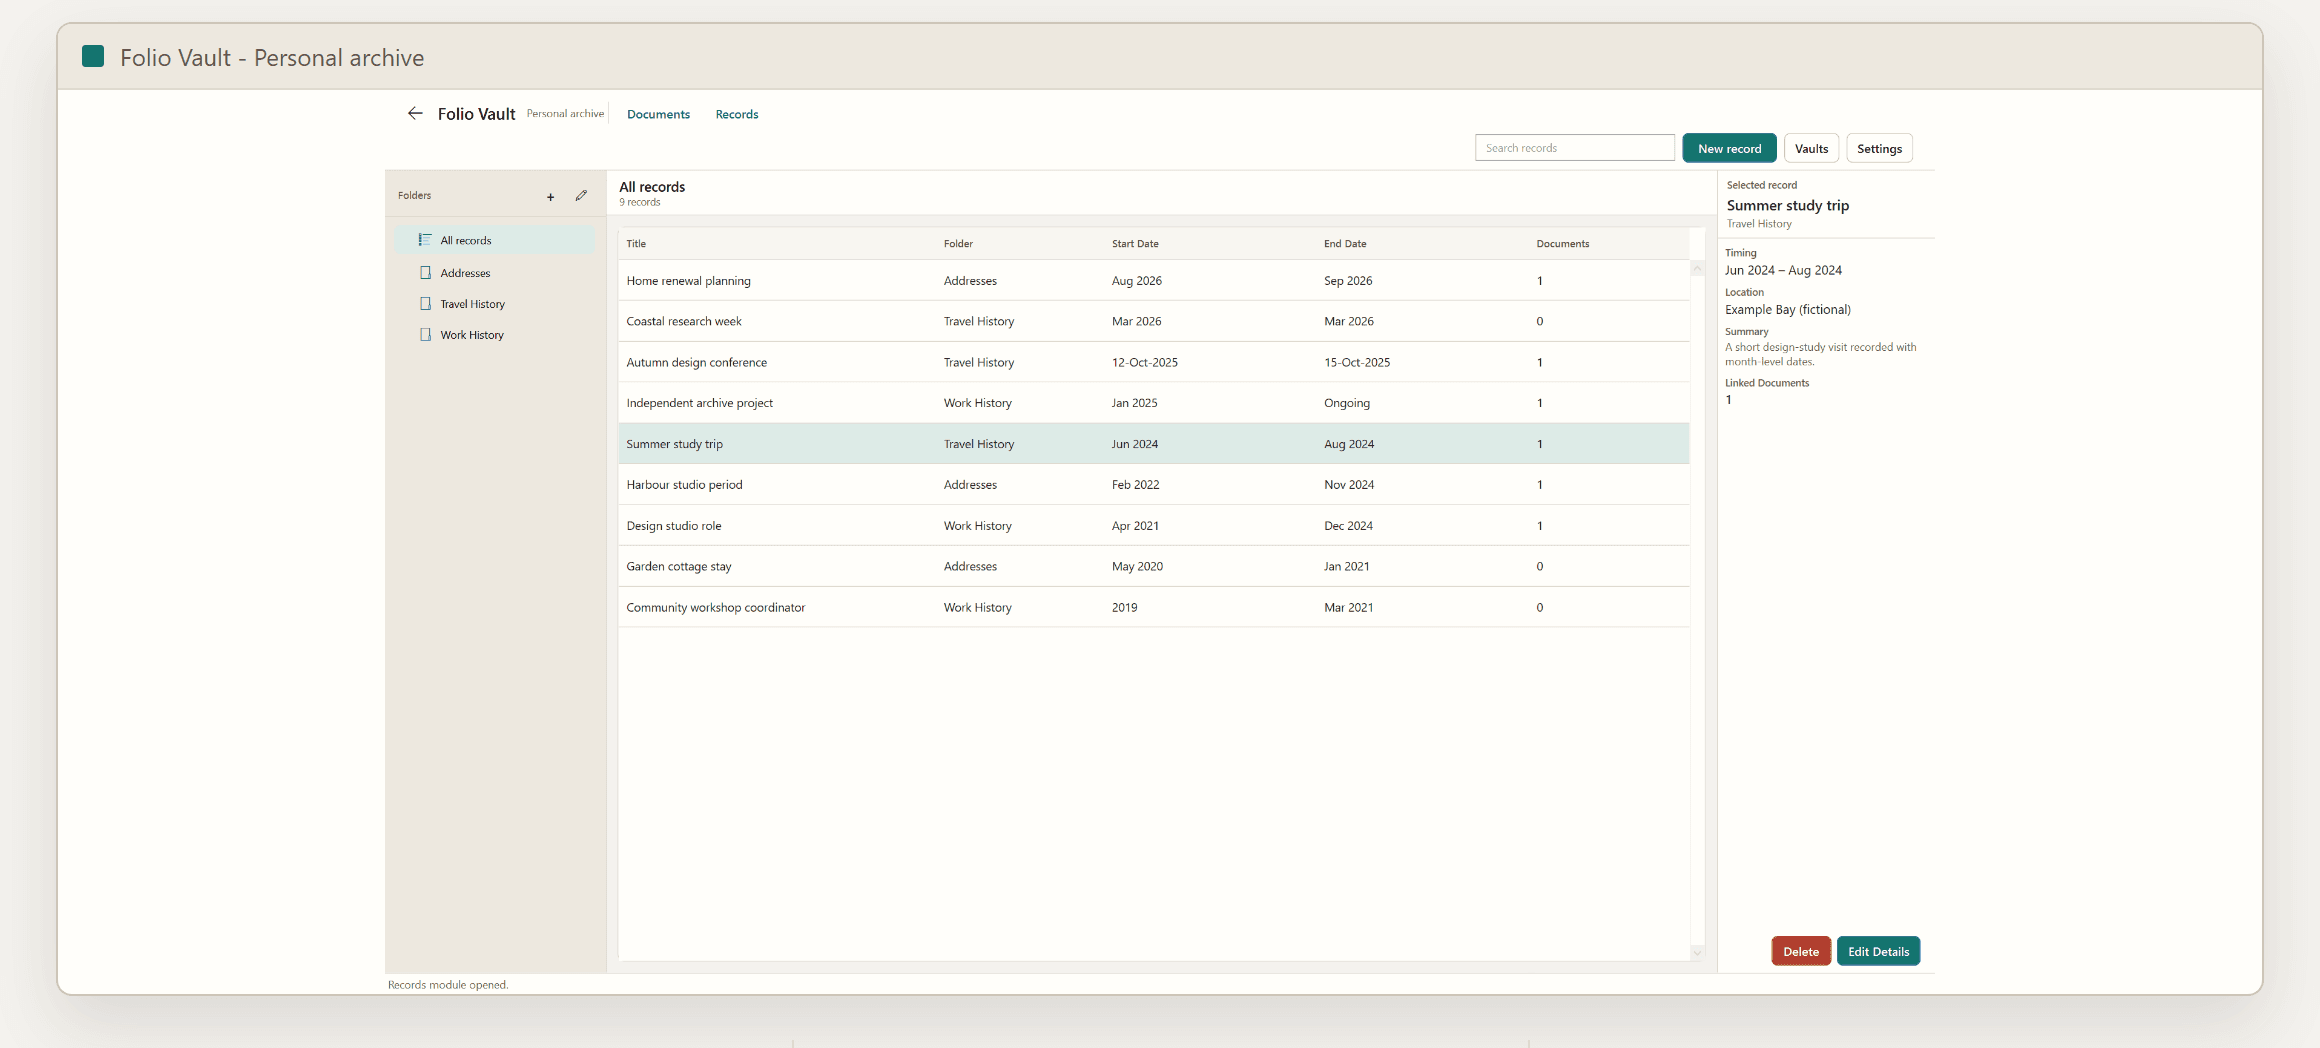
Task: Sort by the Documents column header
Action: pos(1562,244)
